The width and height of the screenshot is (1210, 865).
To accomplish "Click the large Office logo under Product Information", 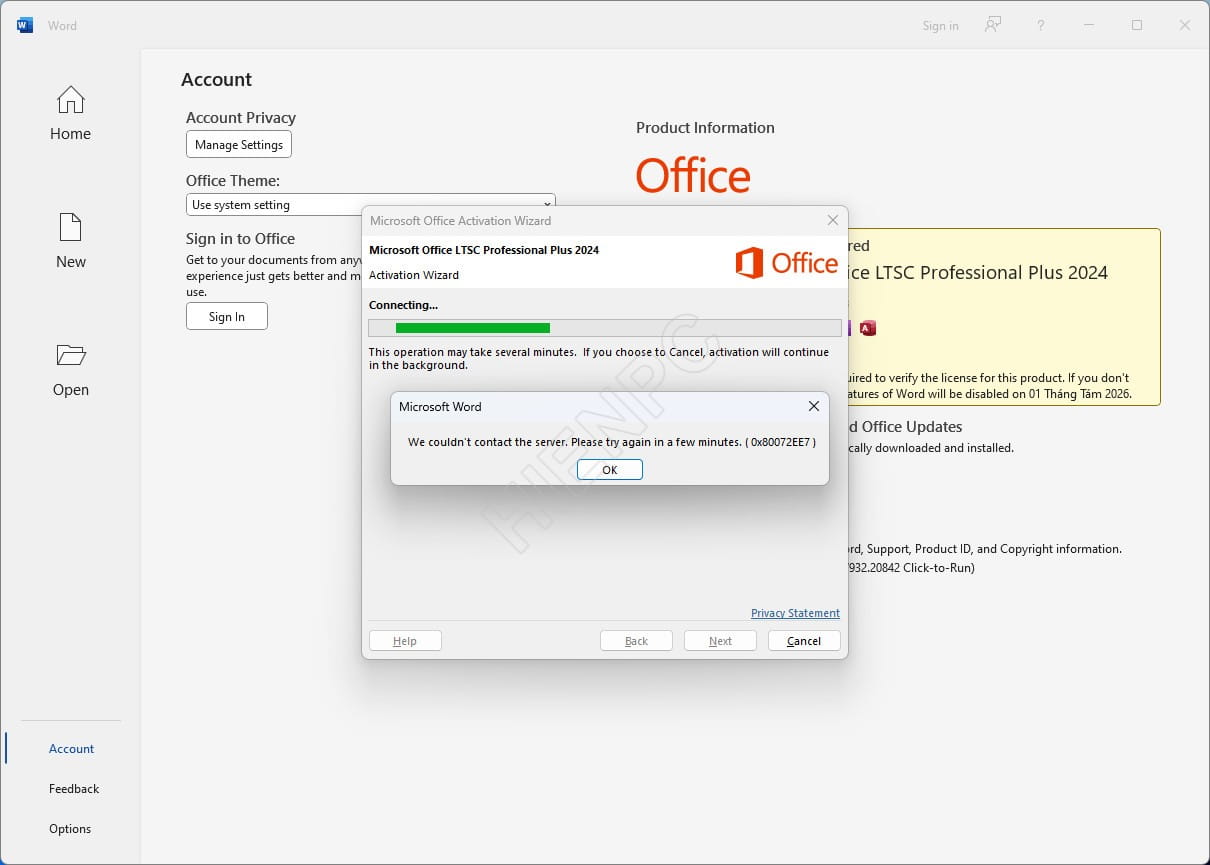I will [693, 176].
